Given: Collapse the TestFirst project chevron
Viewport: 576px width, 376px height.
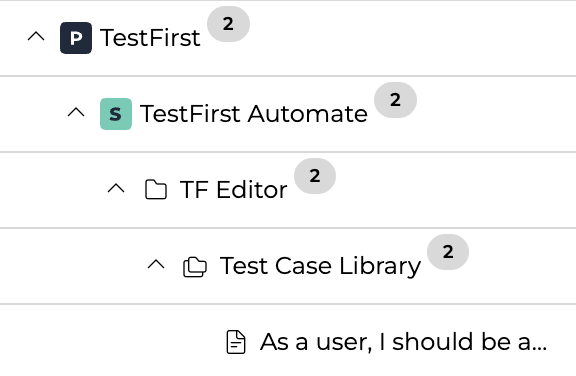Looking at the screenshot, I should coord(36,36).
